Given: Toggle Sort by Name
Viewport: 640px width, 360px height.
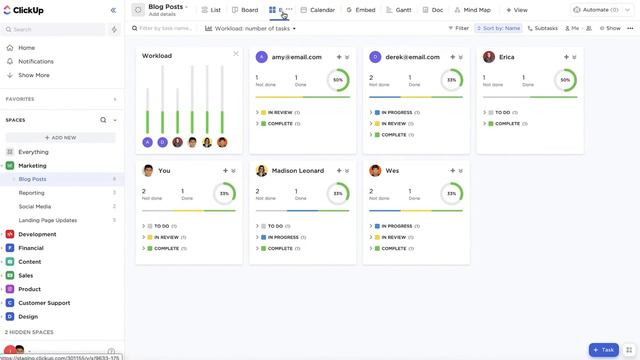Looking at the screenshot, I should [498, 28].
